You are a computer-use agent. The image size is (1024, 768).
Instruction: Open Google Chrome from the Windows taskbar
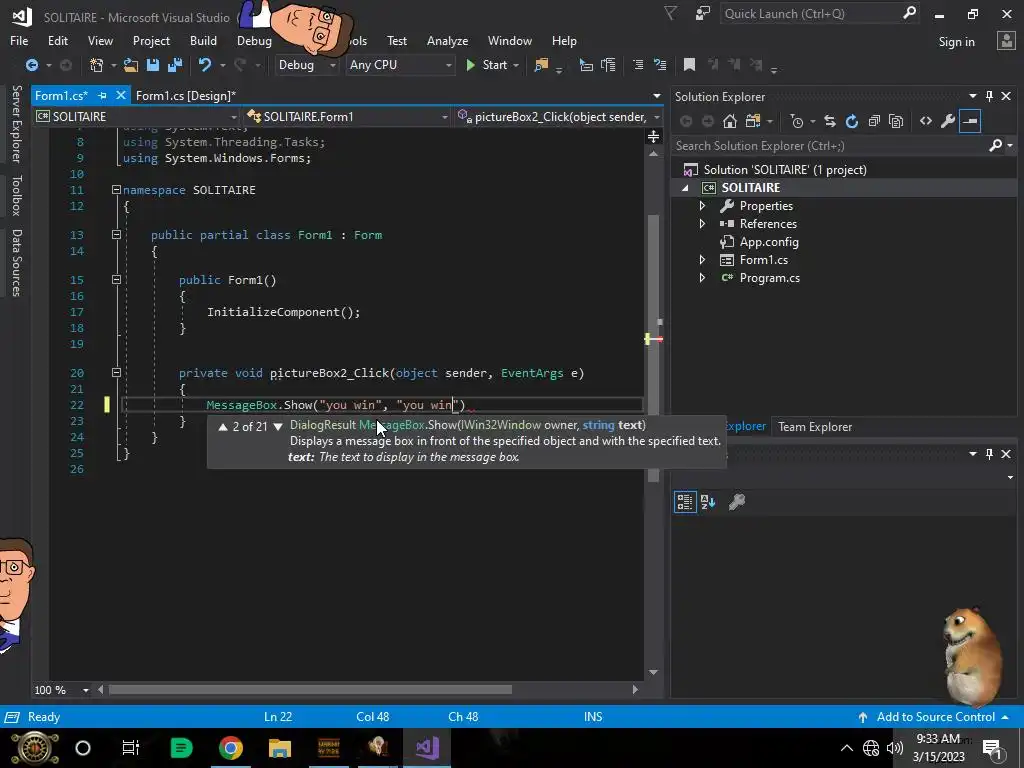tap(231, 748)
